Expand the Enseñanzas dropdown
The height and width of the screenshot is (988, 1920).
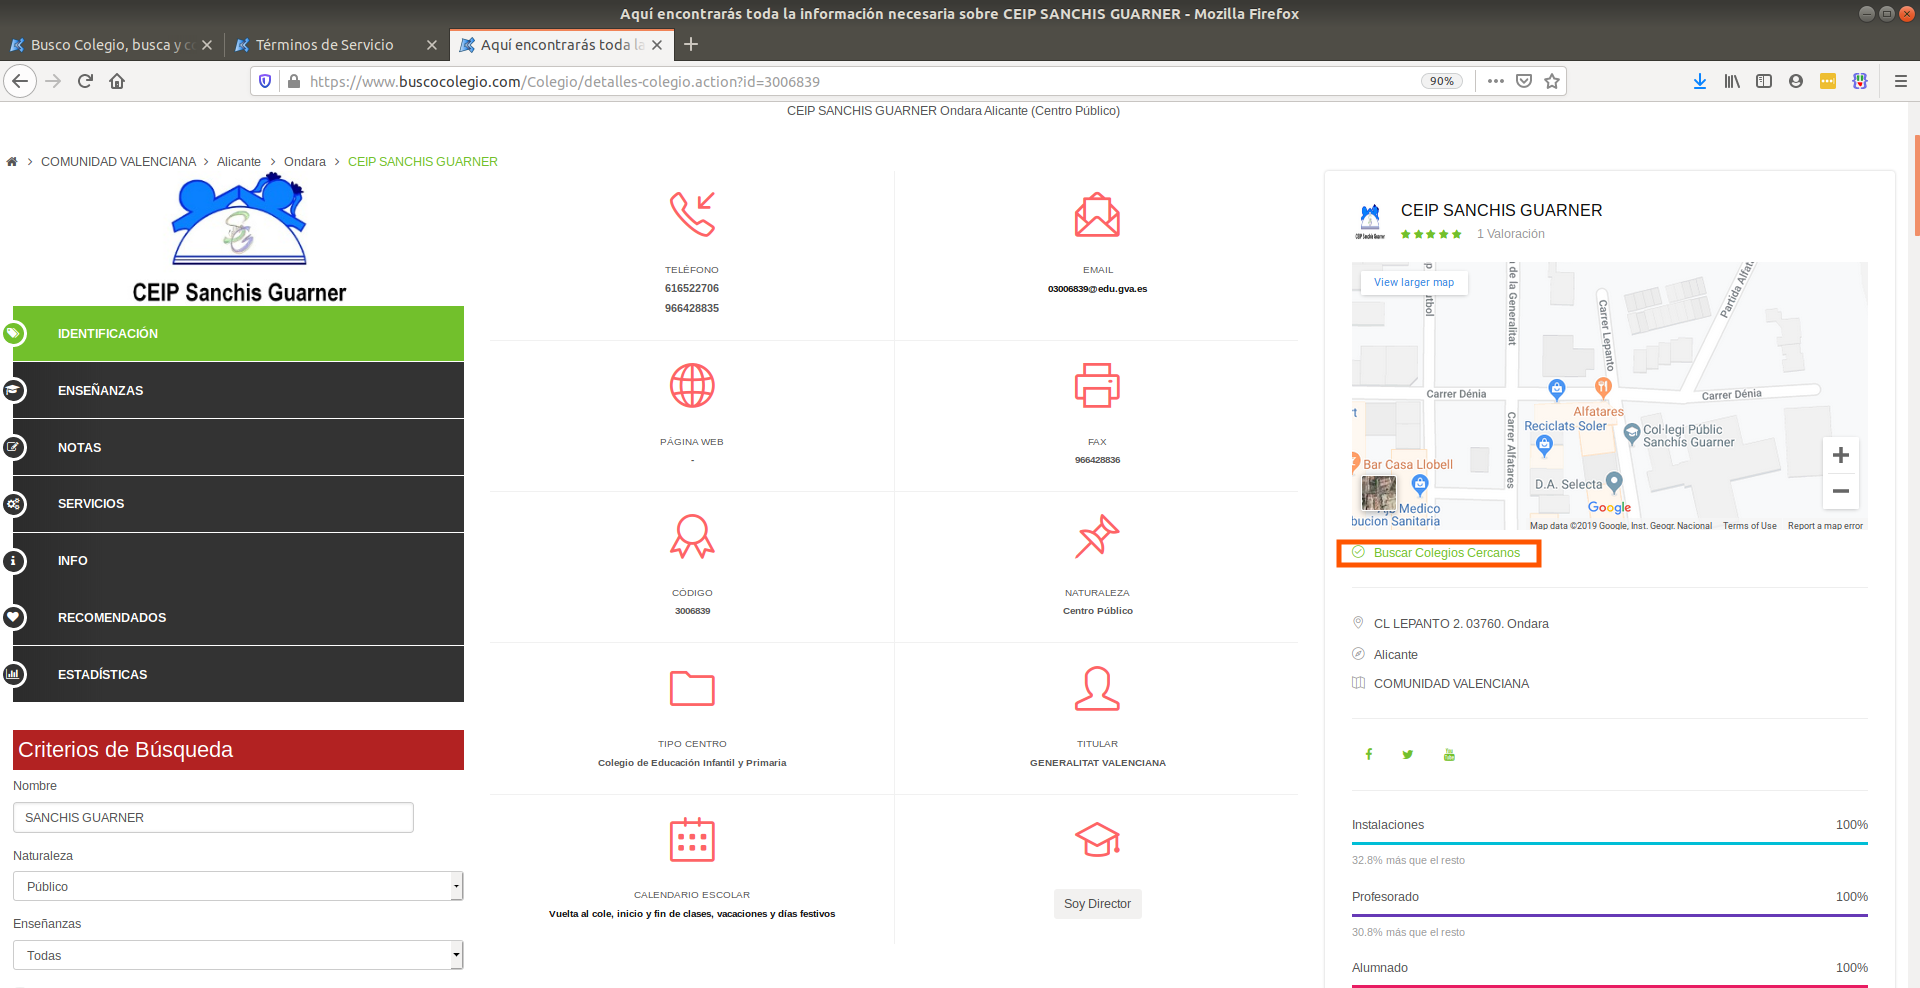[238, 955]
